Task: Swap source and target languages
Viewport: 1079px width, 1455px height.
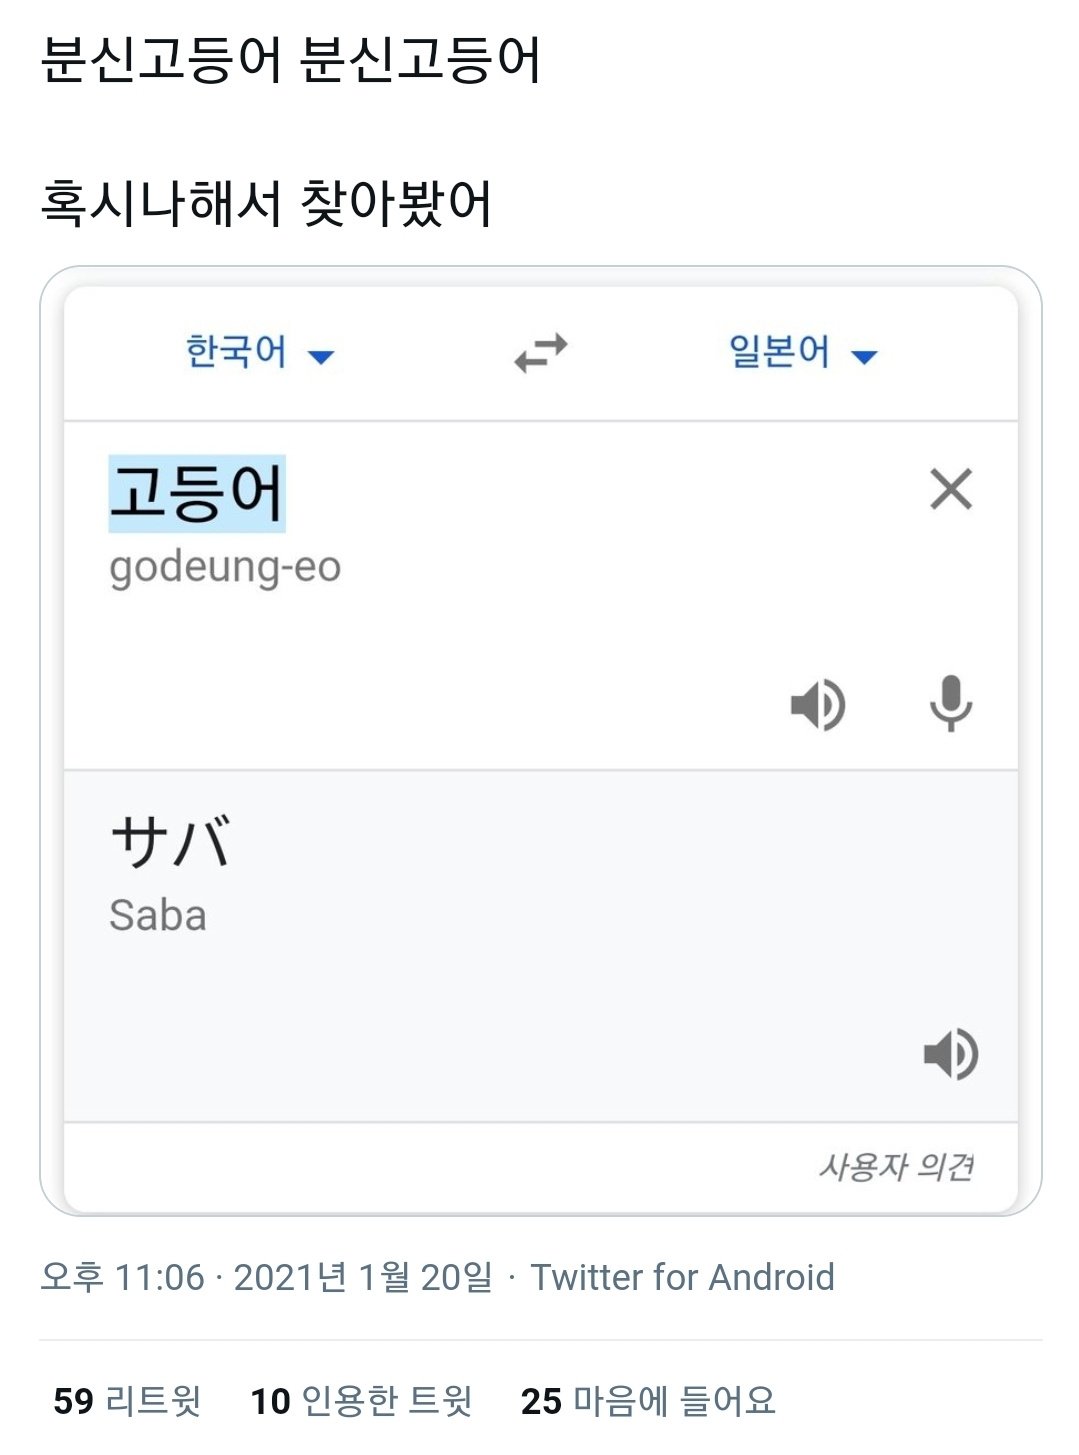Action: coord(540,352)
